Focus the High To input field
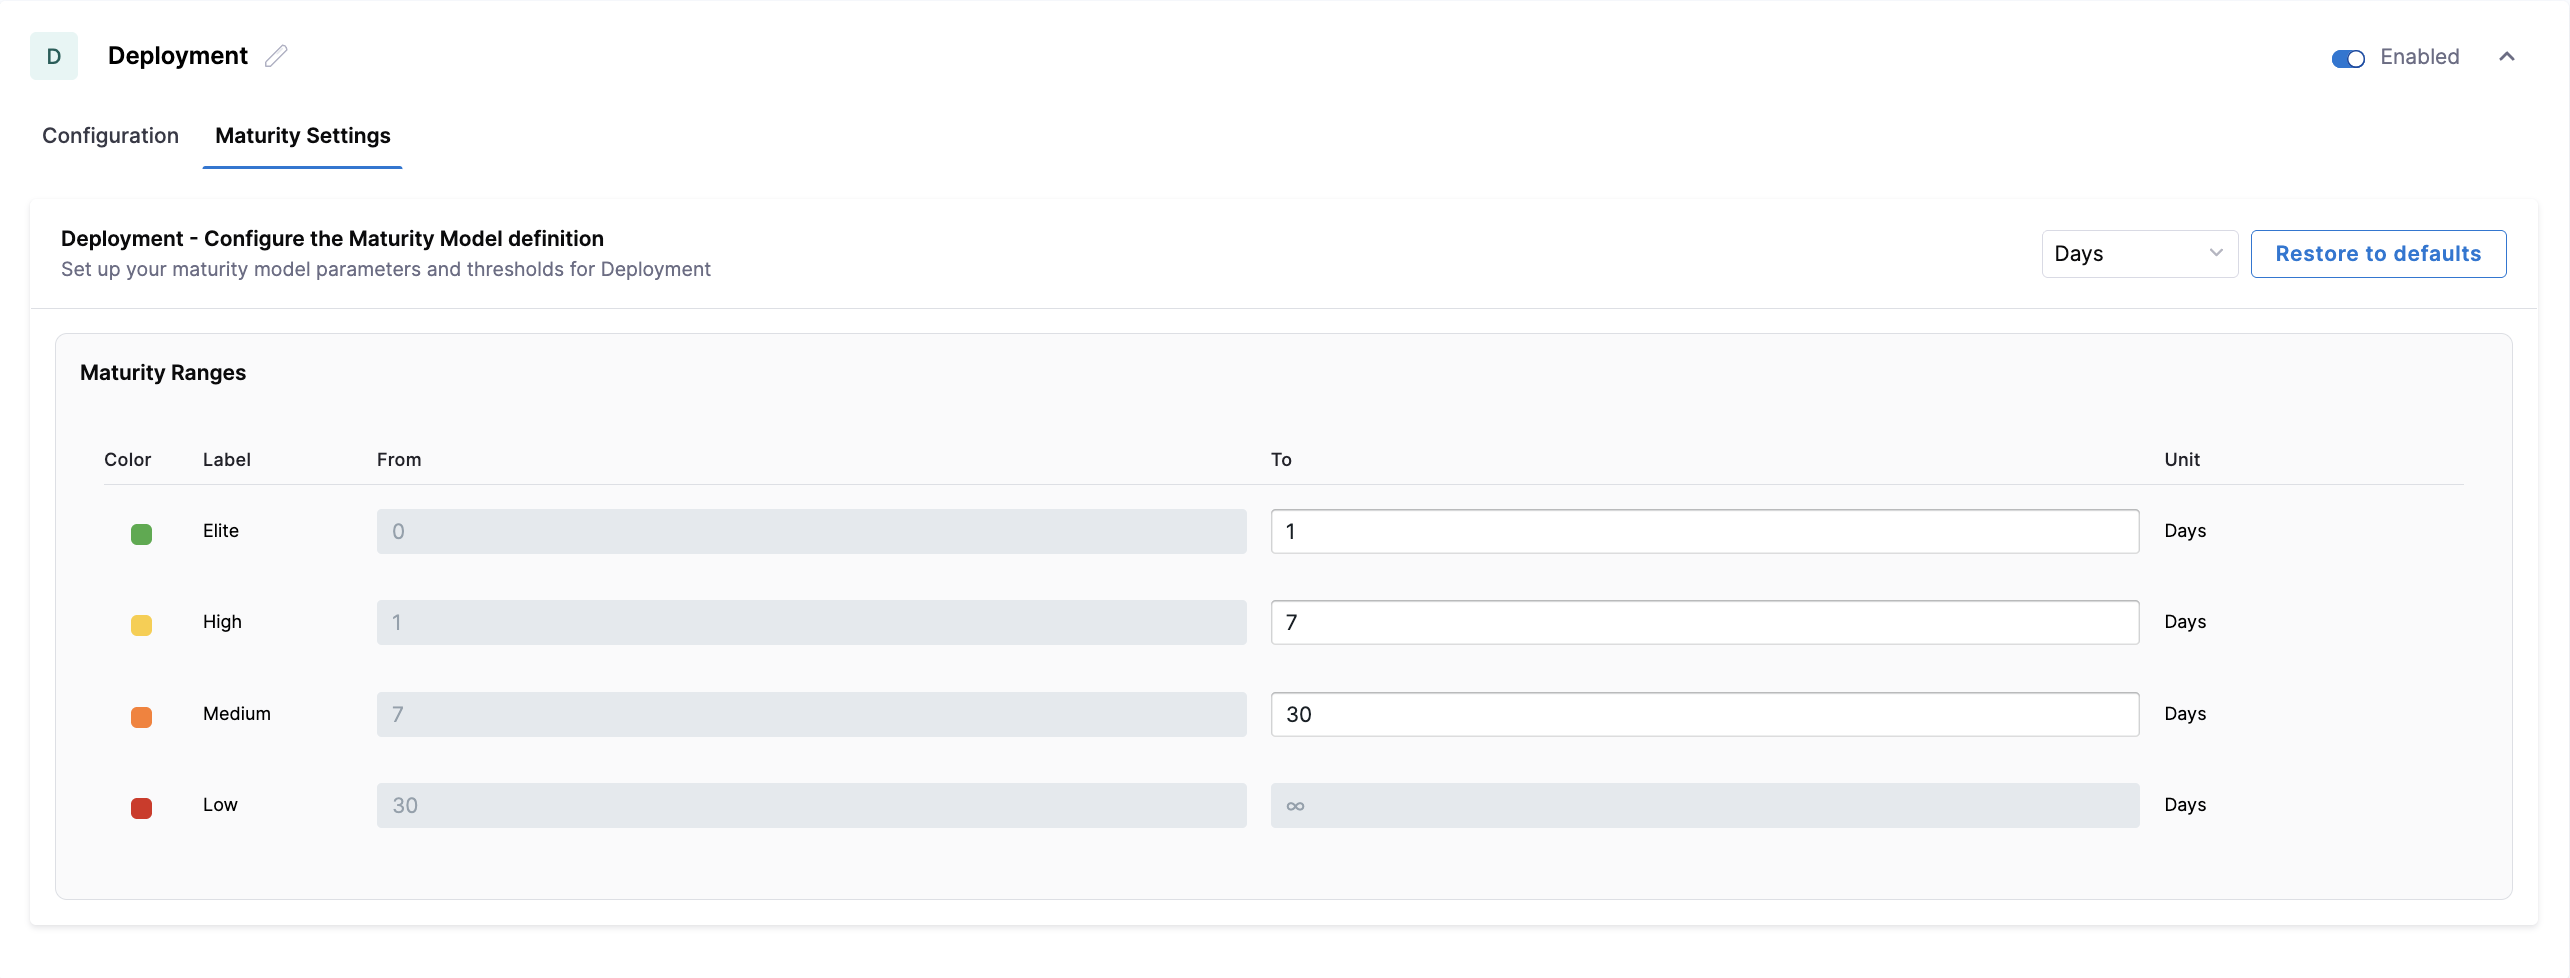 click(x=1704, y=623)
